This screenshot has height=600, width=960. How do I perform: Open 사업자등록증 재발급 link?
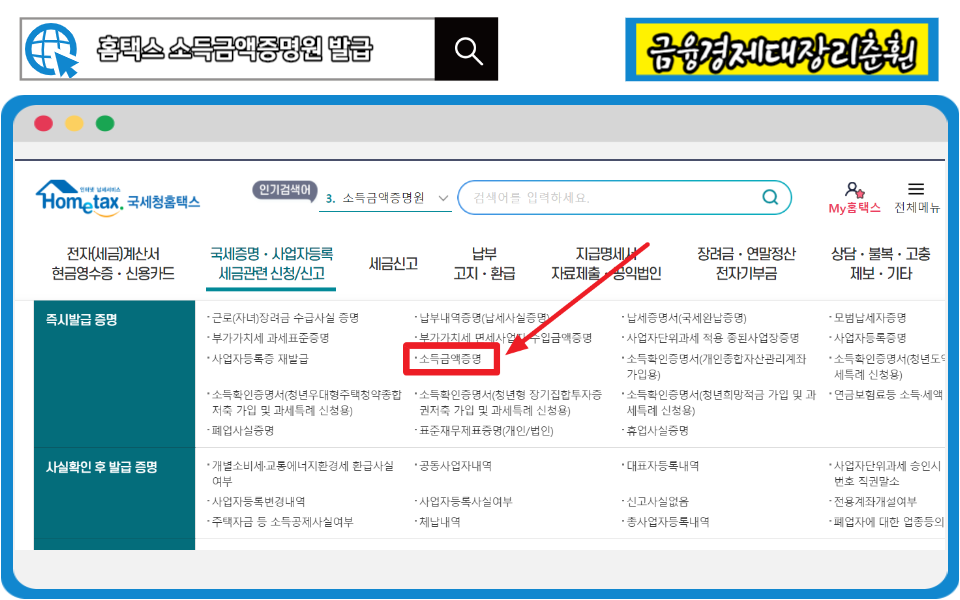click(x=260, y=359)
